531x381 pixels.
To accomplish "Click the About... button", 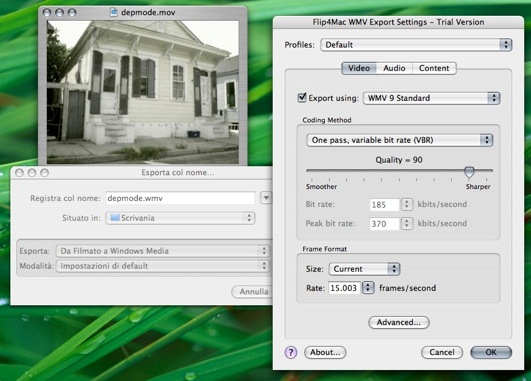I will click(x=325, y=353).
